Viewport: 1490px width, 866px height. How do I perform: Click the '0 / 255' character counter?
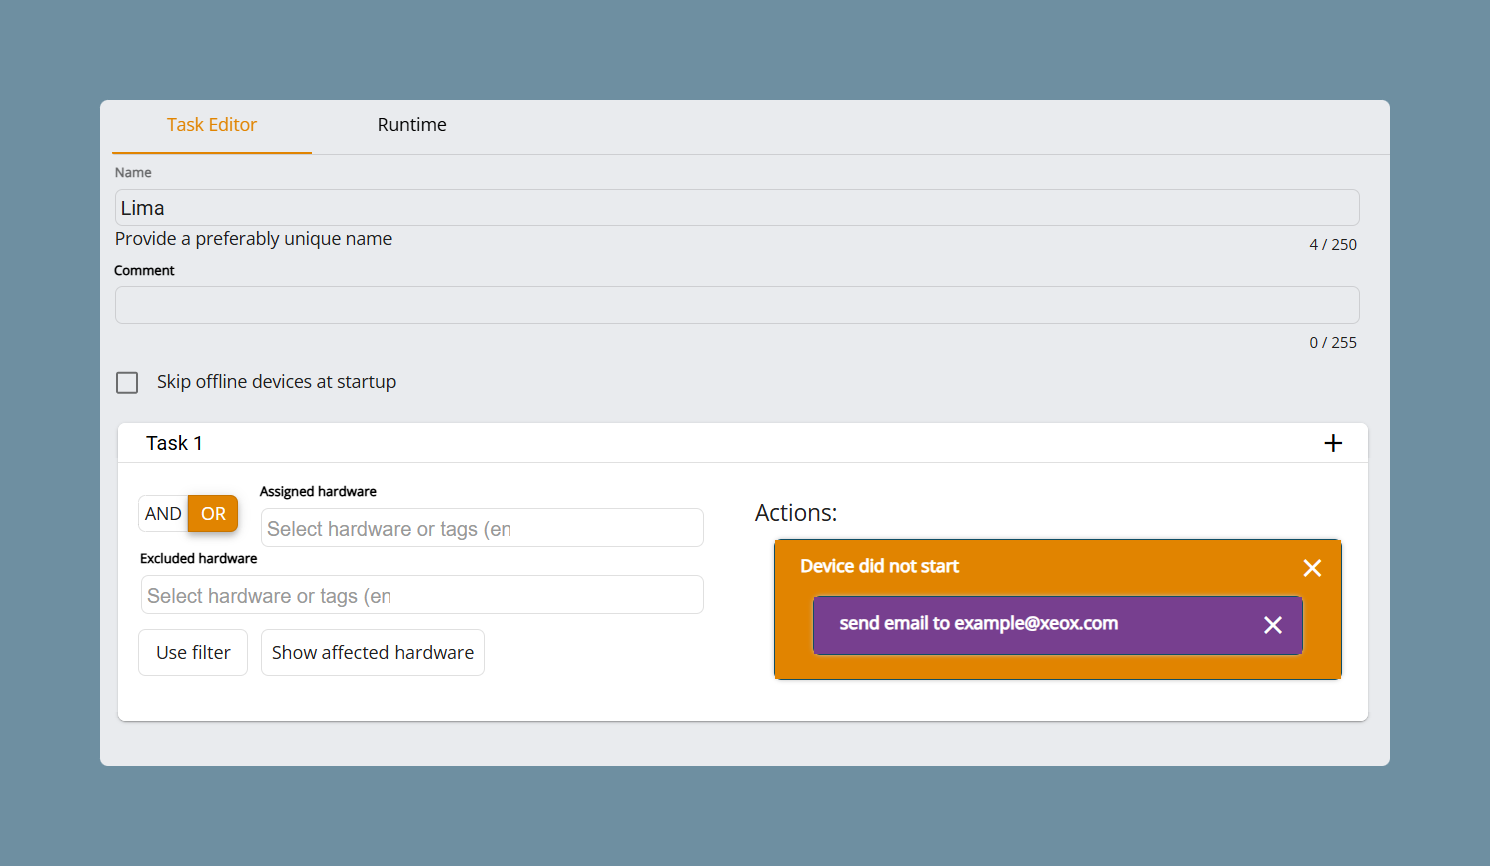click(1333, 343)
